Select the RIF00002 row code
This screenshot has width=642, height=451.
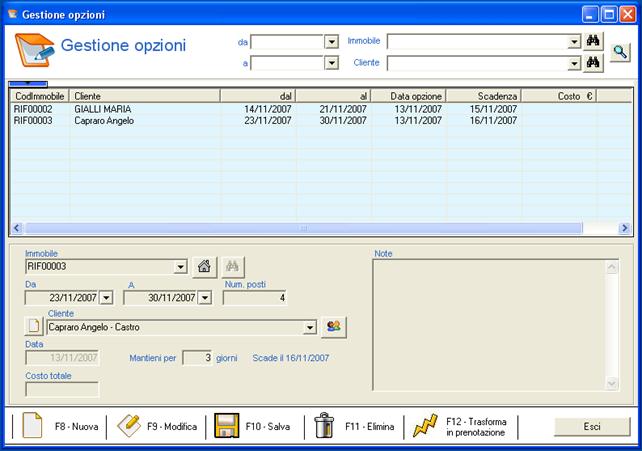pos(33,109)
